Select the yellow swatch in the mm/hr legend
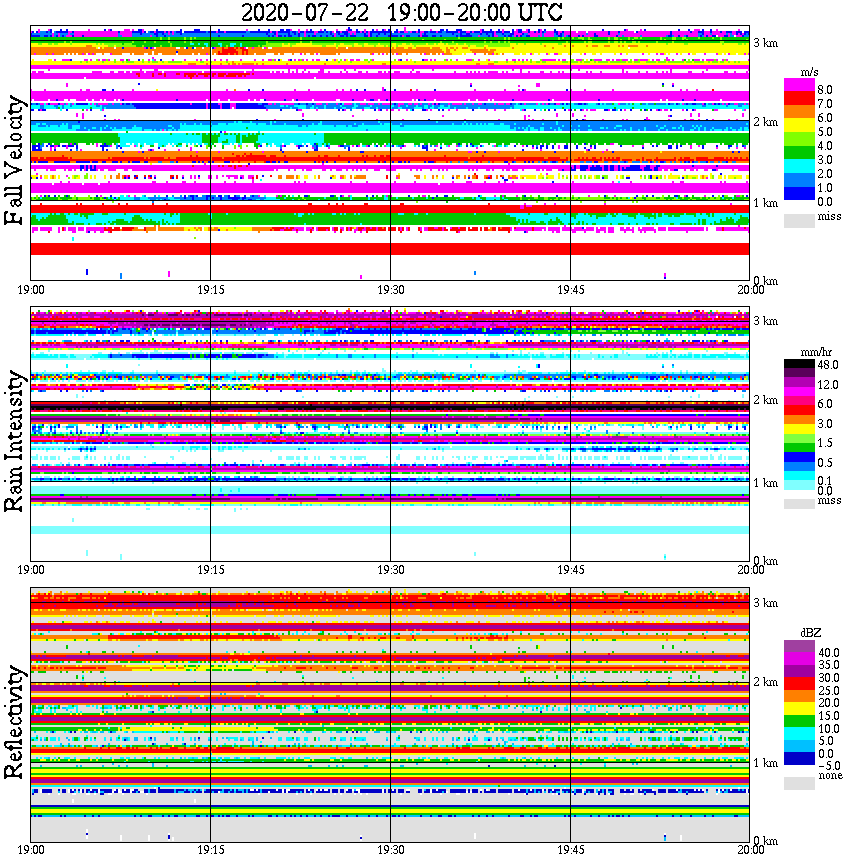This screenshot has height=868, width=850. point(799,429)
